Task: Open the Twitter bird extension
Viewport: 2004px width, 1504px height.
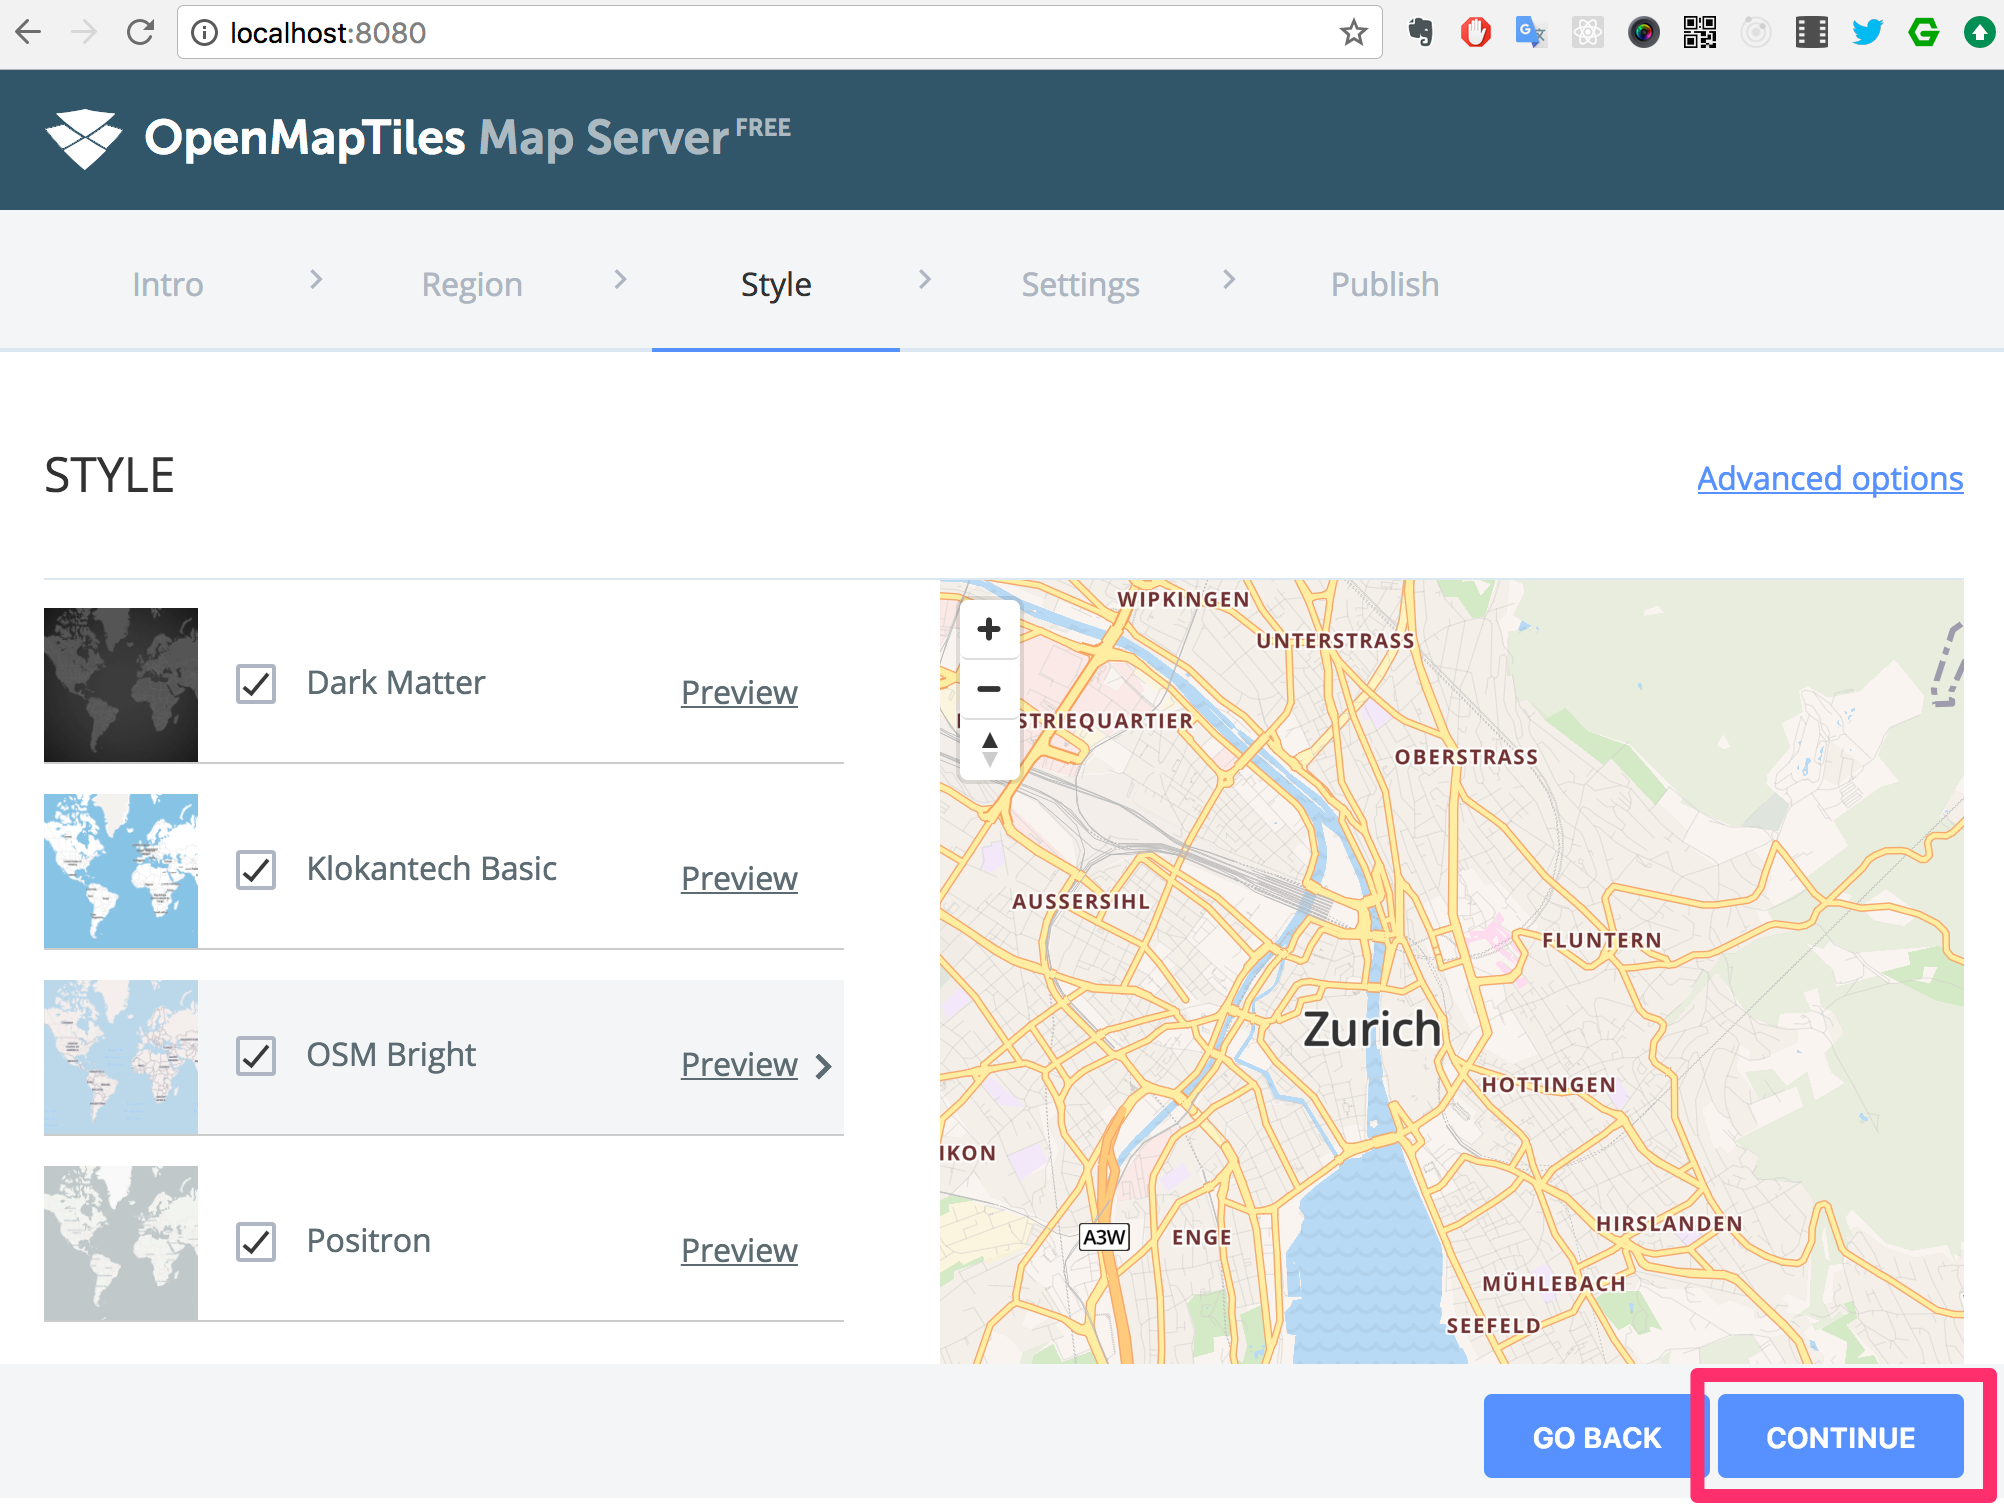Action: [x=1867, y=33]
